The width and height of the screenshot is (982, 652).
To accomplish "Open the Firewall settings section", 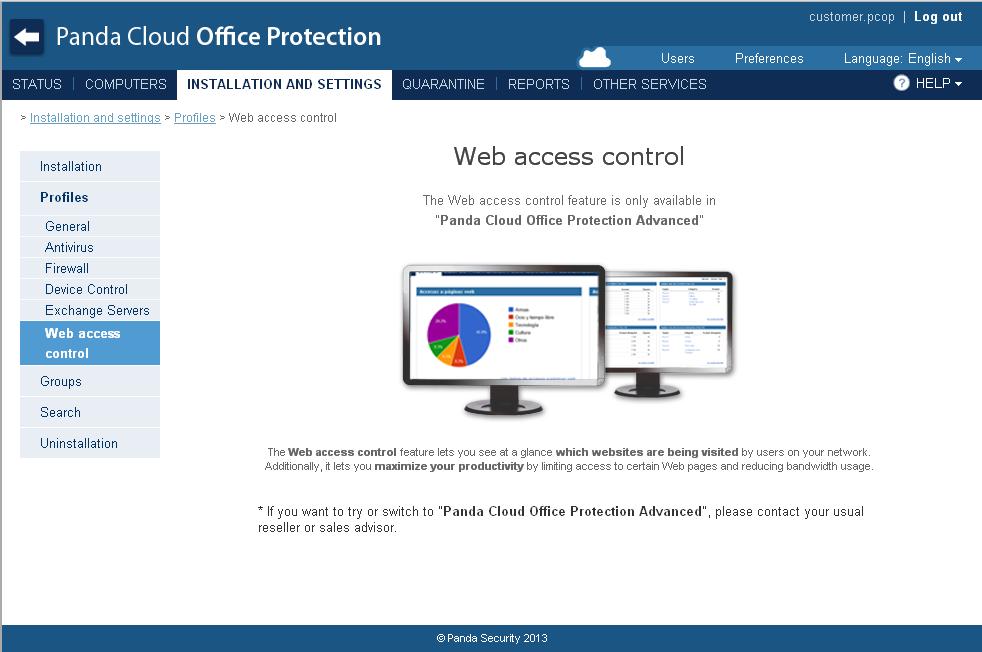I will click(x=64, y=268).
